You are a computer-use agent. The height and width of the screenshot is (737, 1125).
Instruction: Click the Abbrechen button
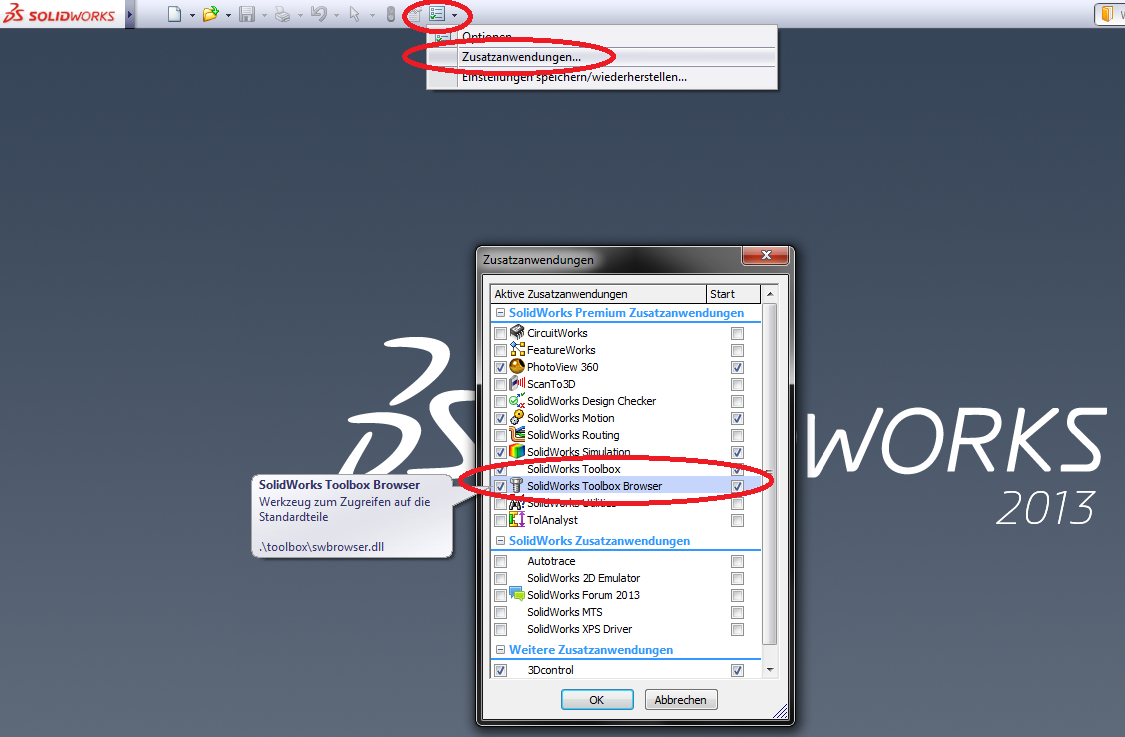point(680,700)
